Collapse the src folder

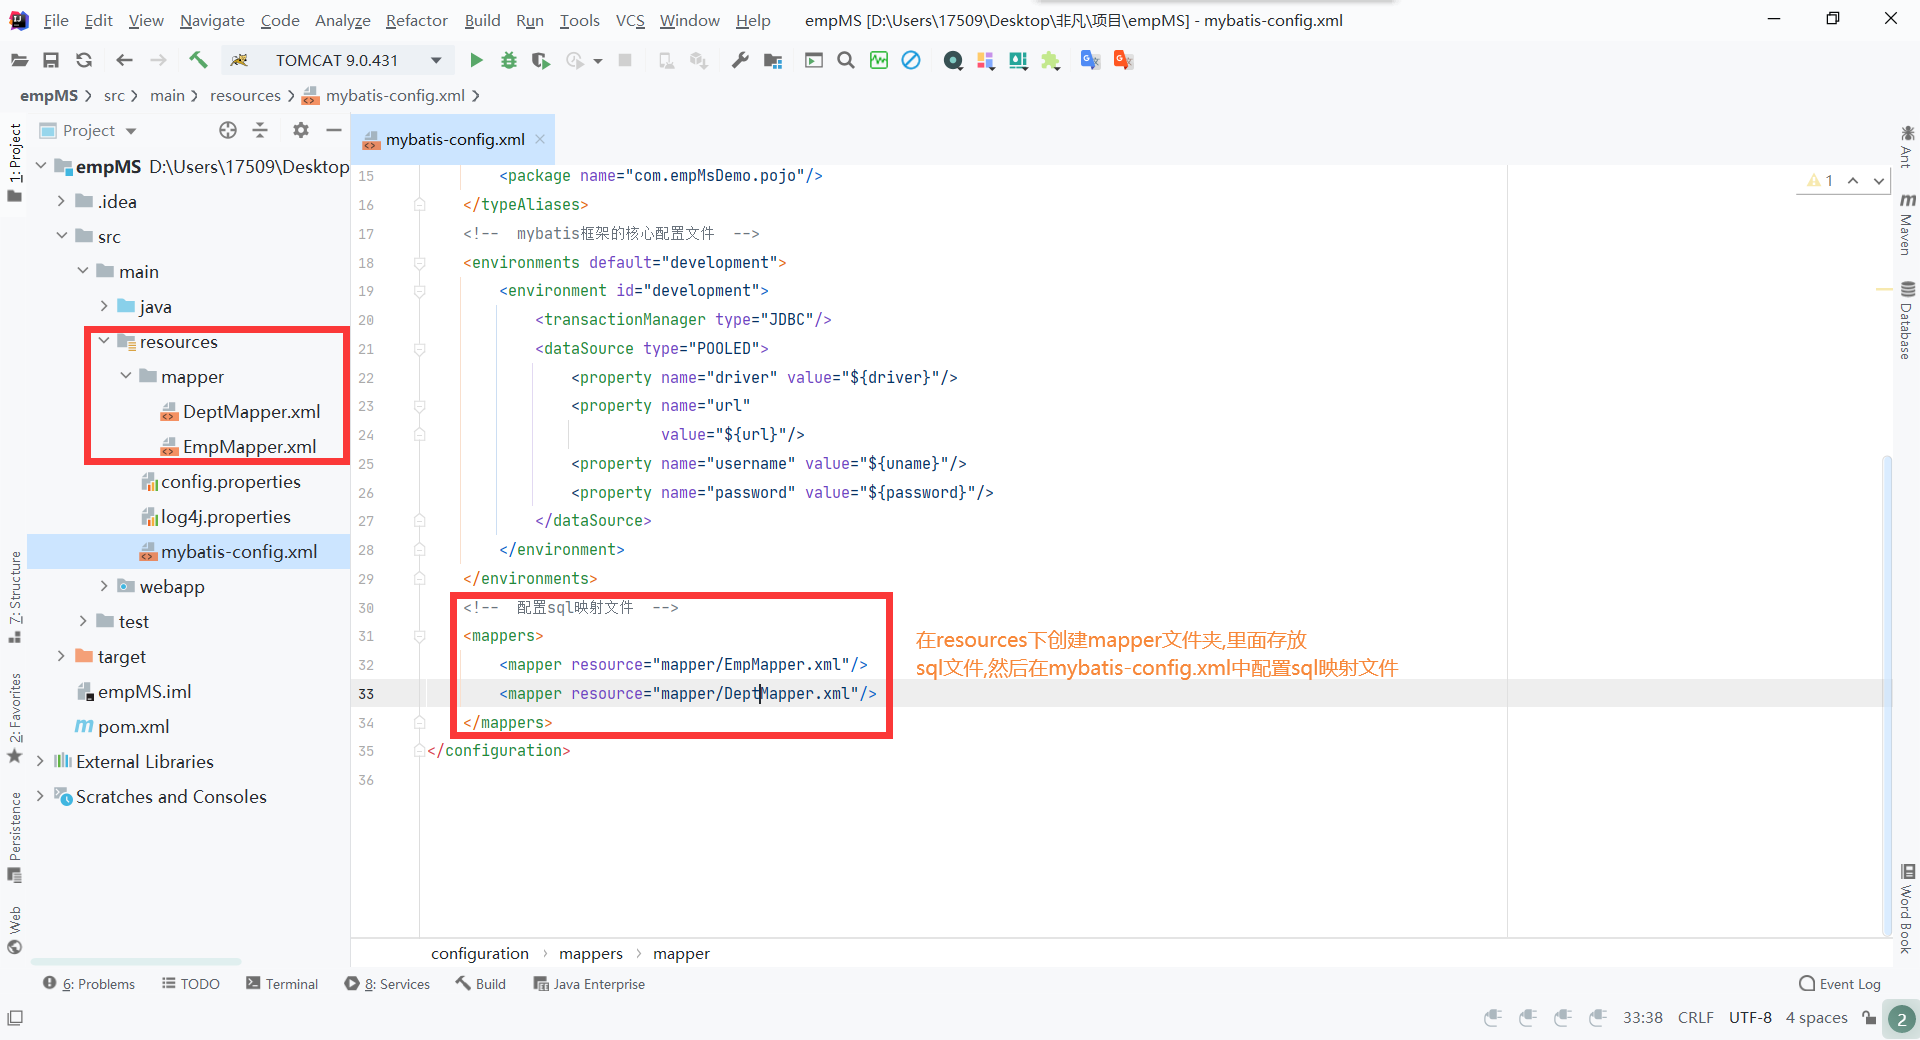(61, 236)
